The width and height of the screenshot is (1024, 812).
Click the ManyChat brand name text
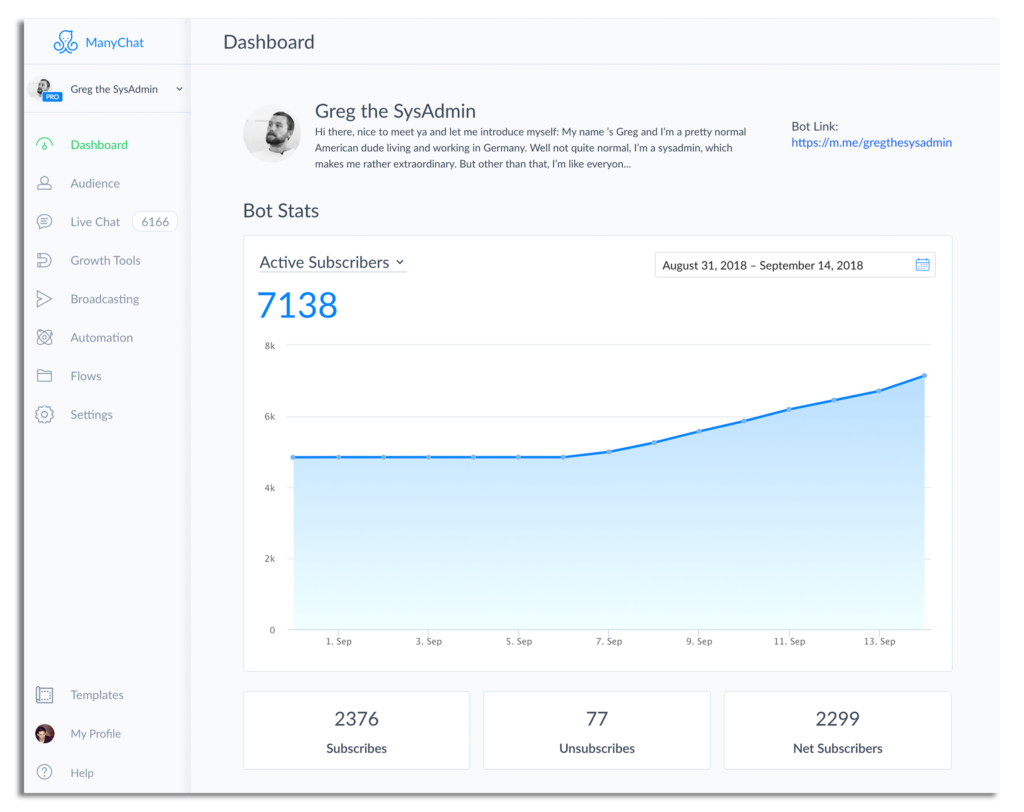pyautogui.click(x=114, y=42)
